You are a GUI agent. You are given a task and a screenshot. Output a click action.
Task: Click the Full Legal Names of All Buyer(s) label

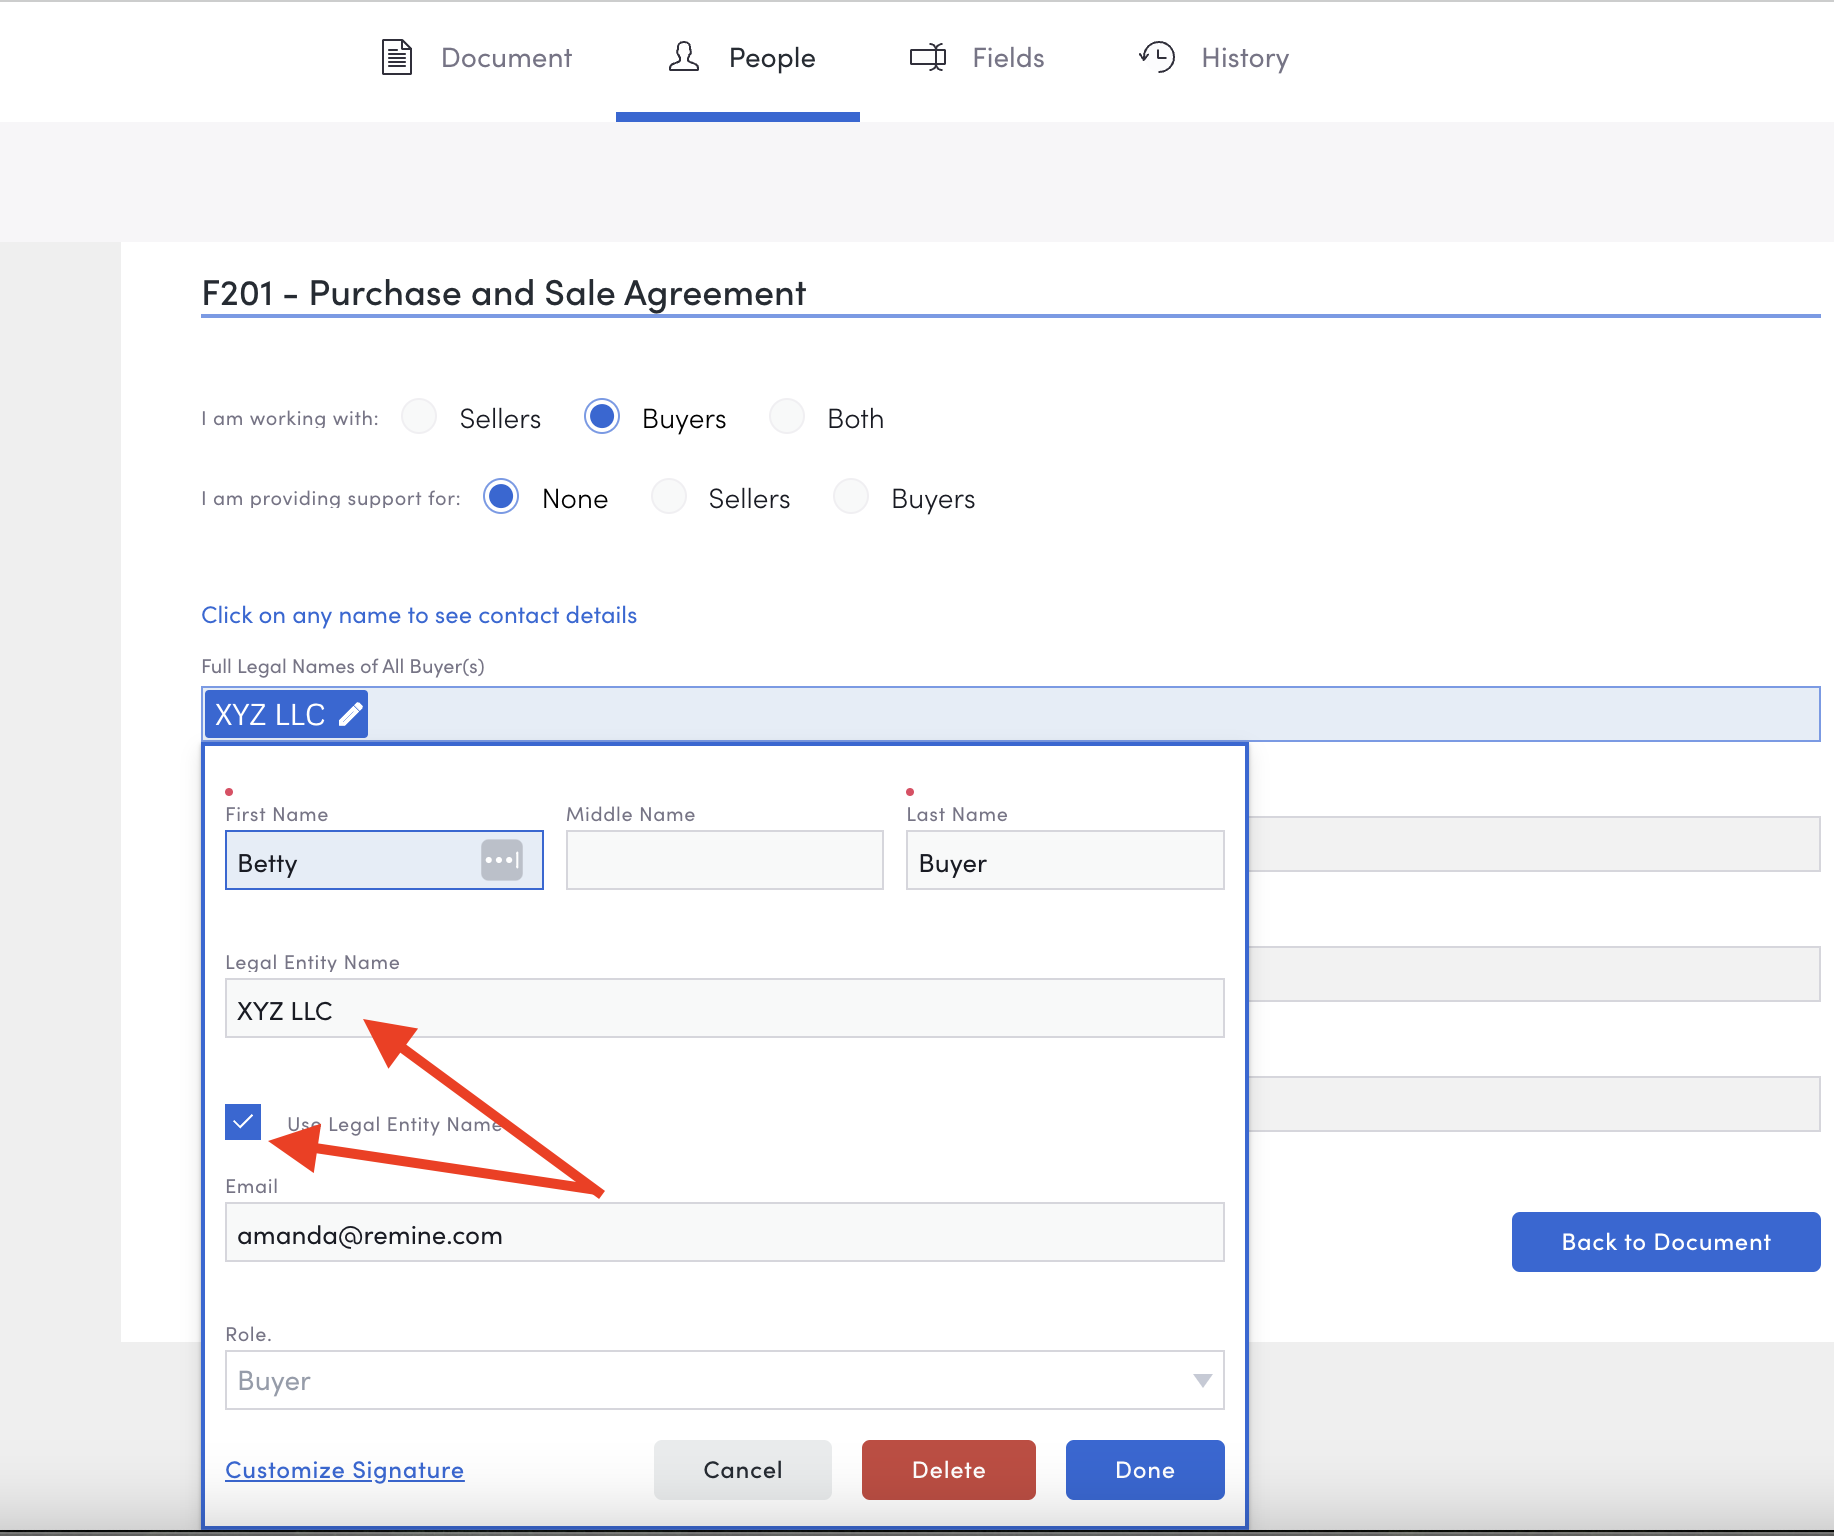[343, 666]
